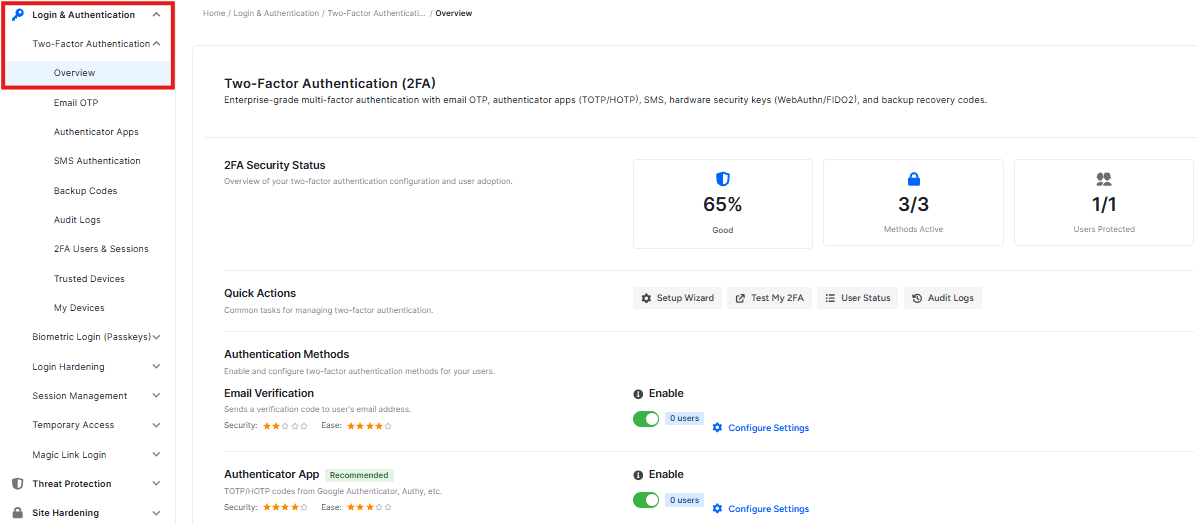Click the padlock icon above 3/3 Methods Active

[913, 179]
